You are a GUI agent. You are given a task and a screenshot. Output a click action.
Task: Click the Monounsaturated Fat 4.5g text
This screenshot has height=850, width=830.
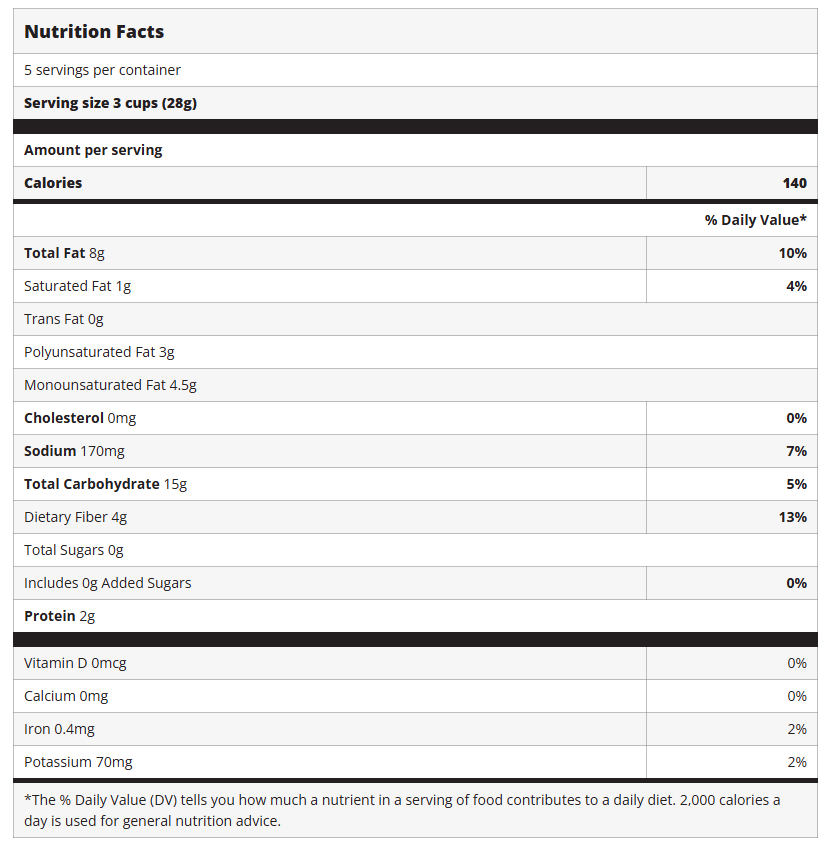click(110, 385)
